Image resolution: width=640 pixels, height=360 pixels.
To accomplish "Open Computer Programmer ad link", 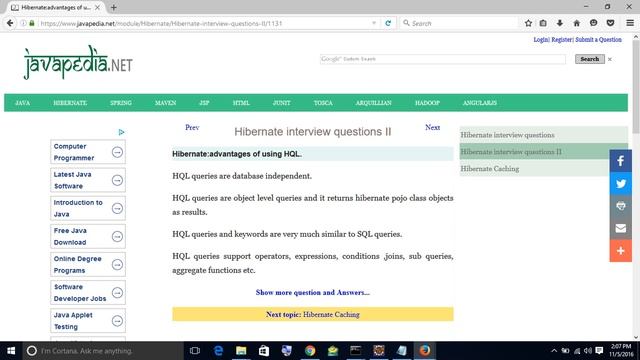I will pyautogui.click(x=88, y=152).
